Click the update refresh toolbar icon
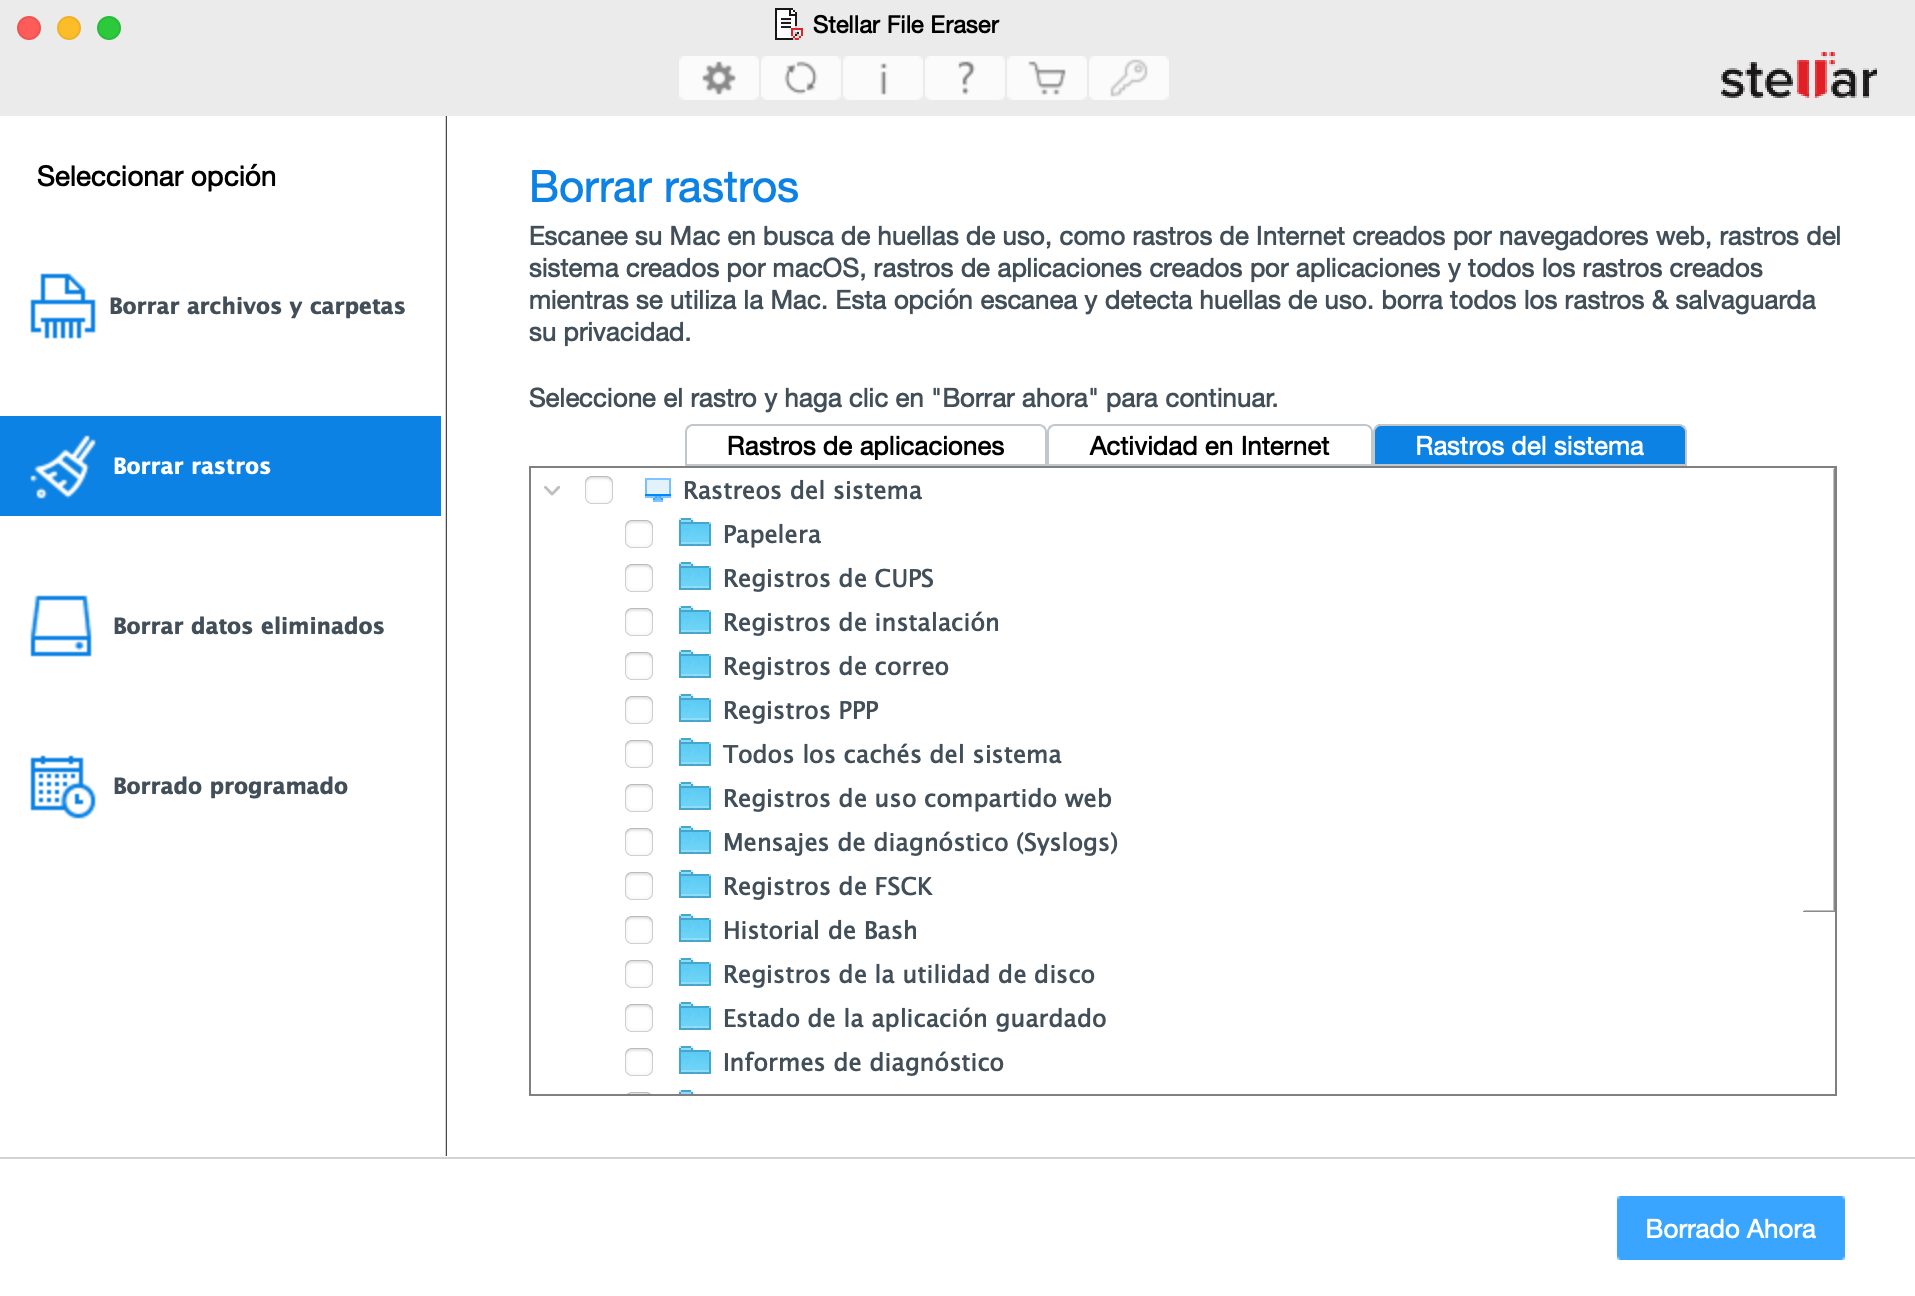The height and width of the screenshot is (1296, 1915). tap(800, 78)
